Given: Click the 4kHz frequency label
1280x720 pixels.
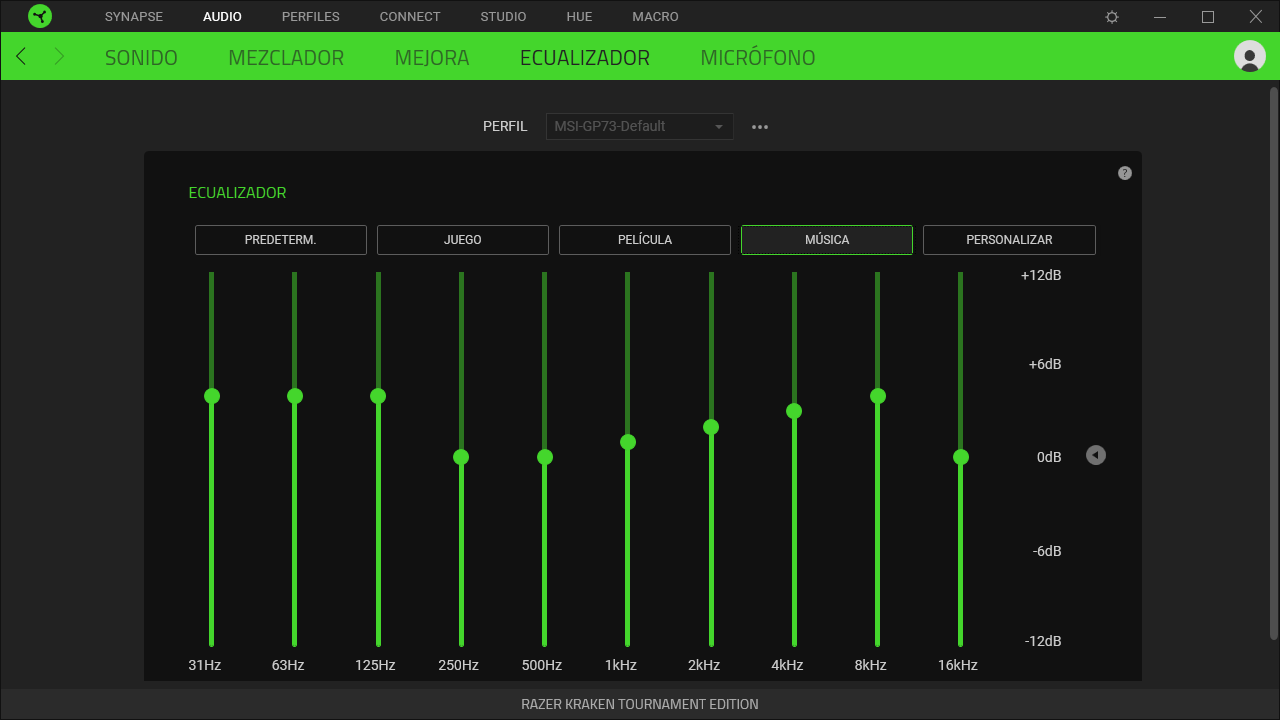Looking at the screenshot, I should [x=787, y=665].
